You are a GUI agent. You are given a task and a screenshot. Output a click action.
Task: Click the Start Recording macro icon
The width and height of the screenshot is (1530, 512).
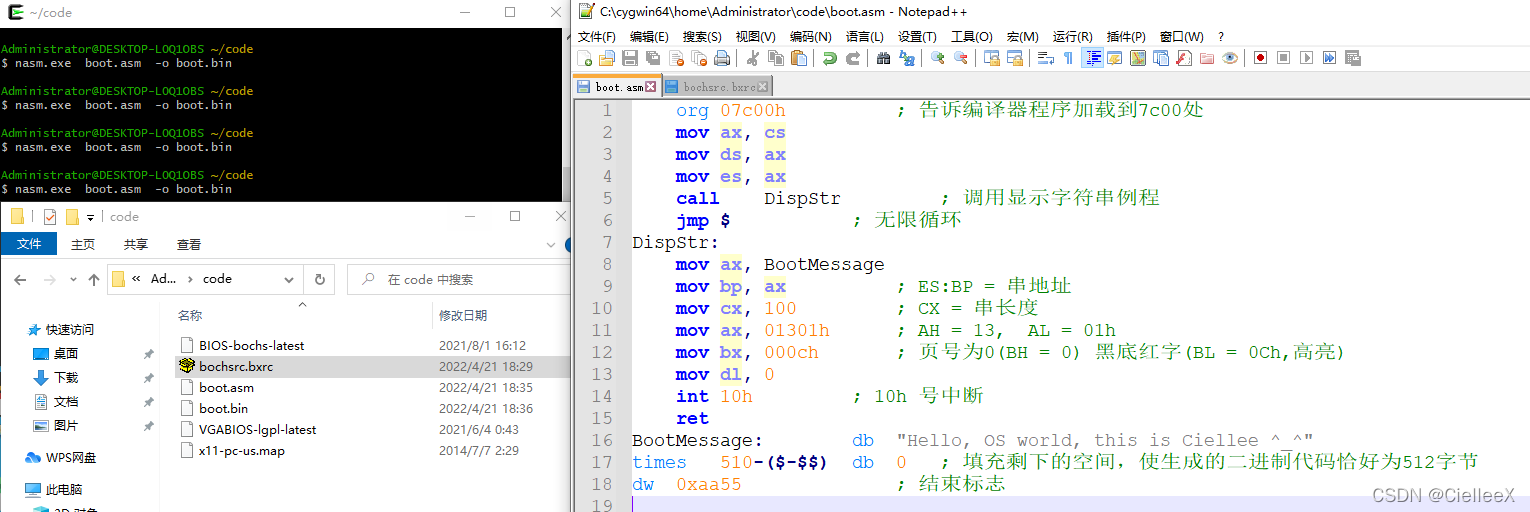coord(1260,58)
